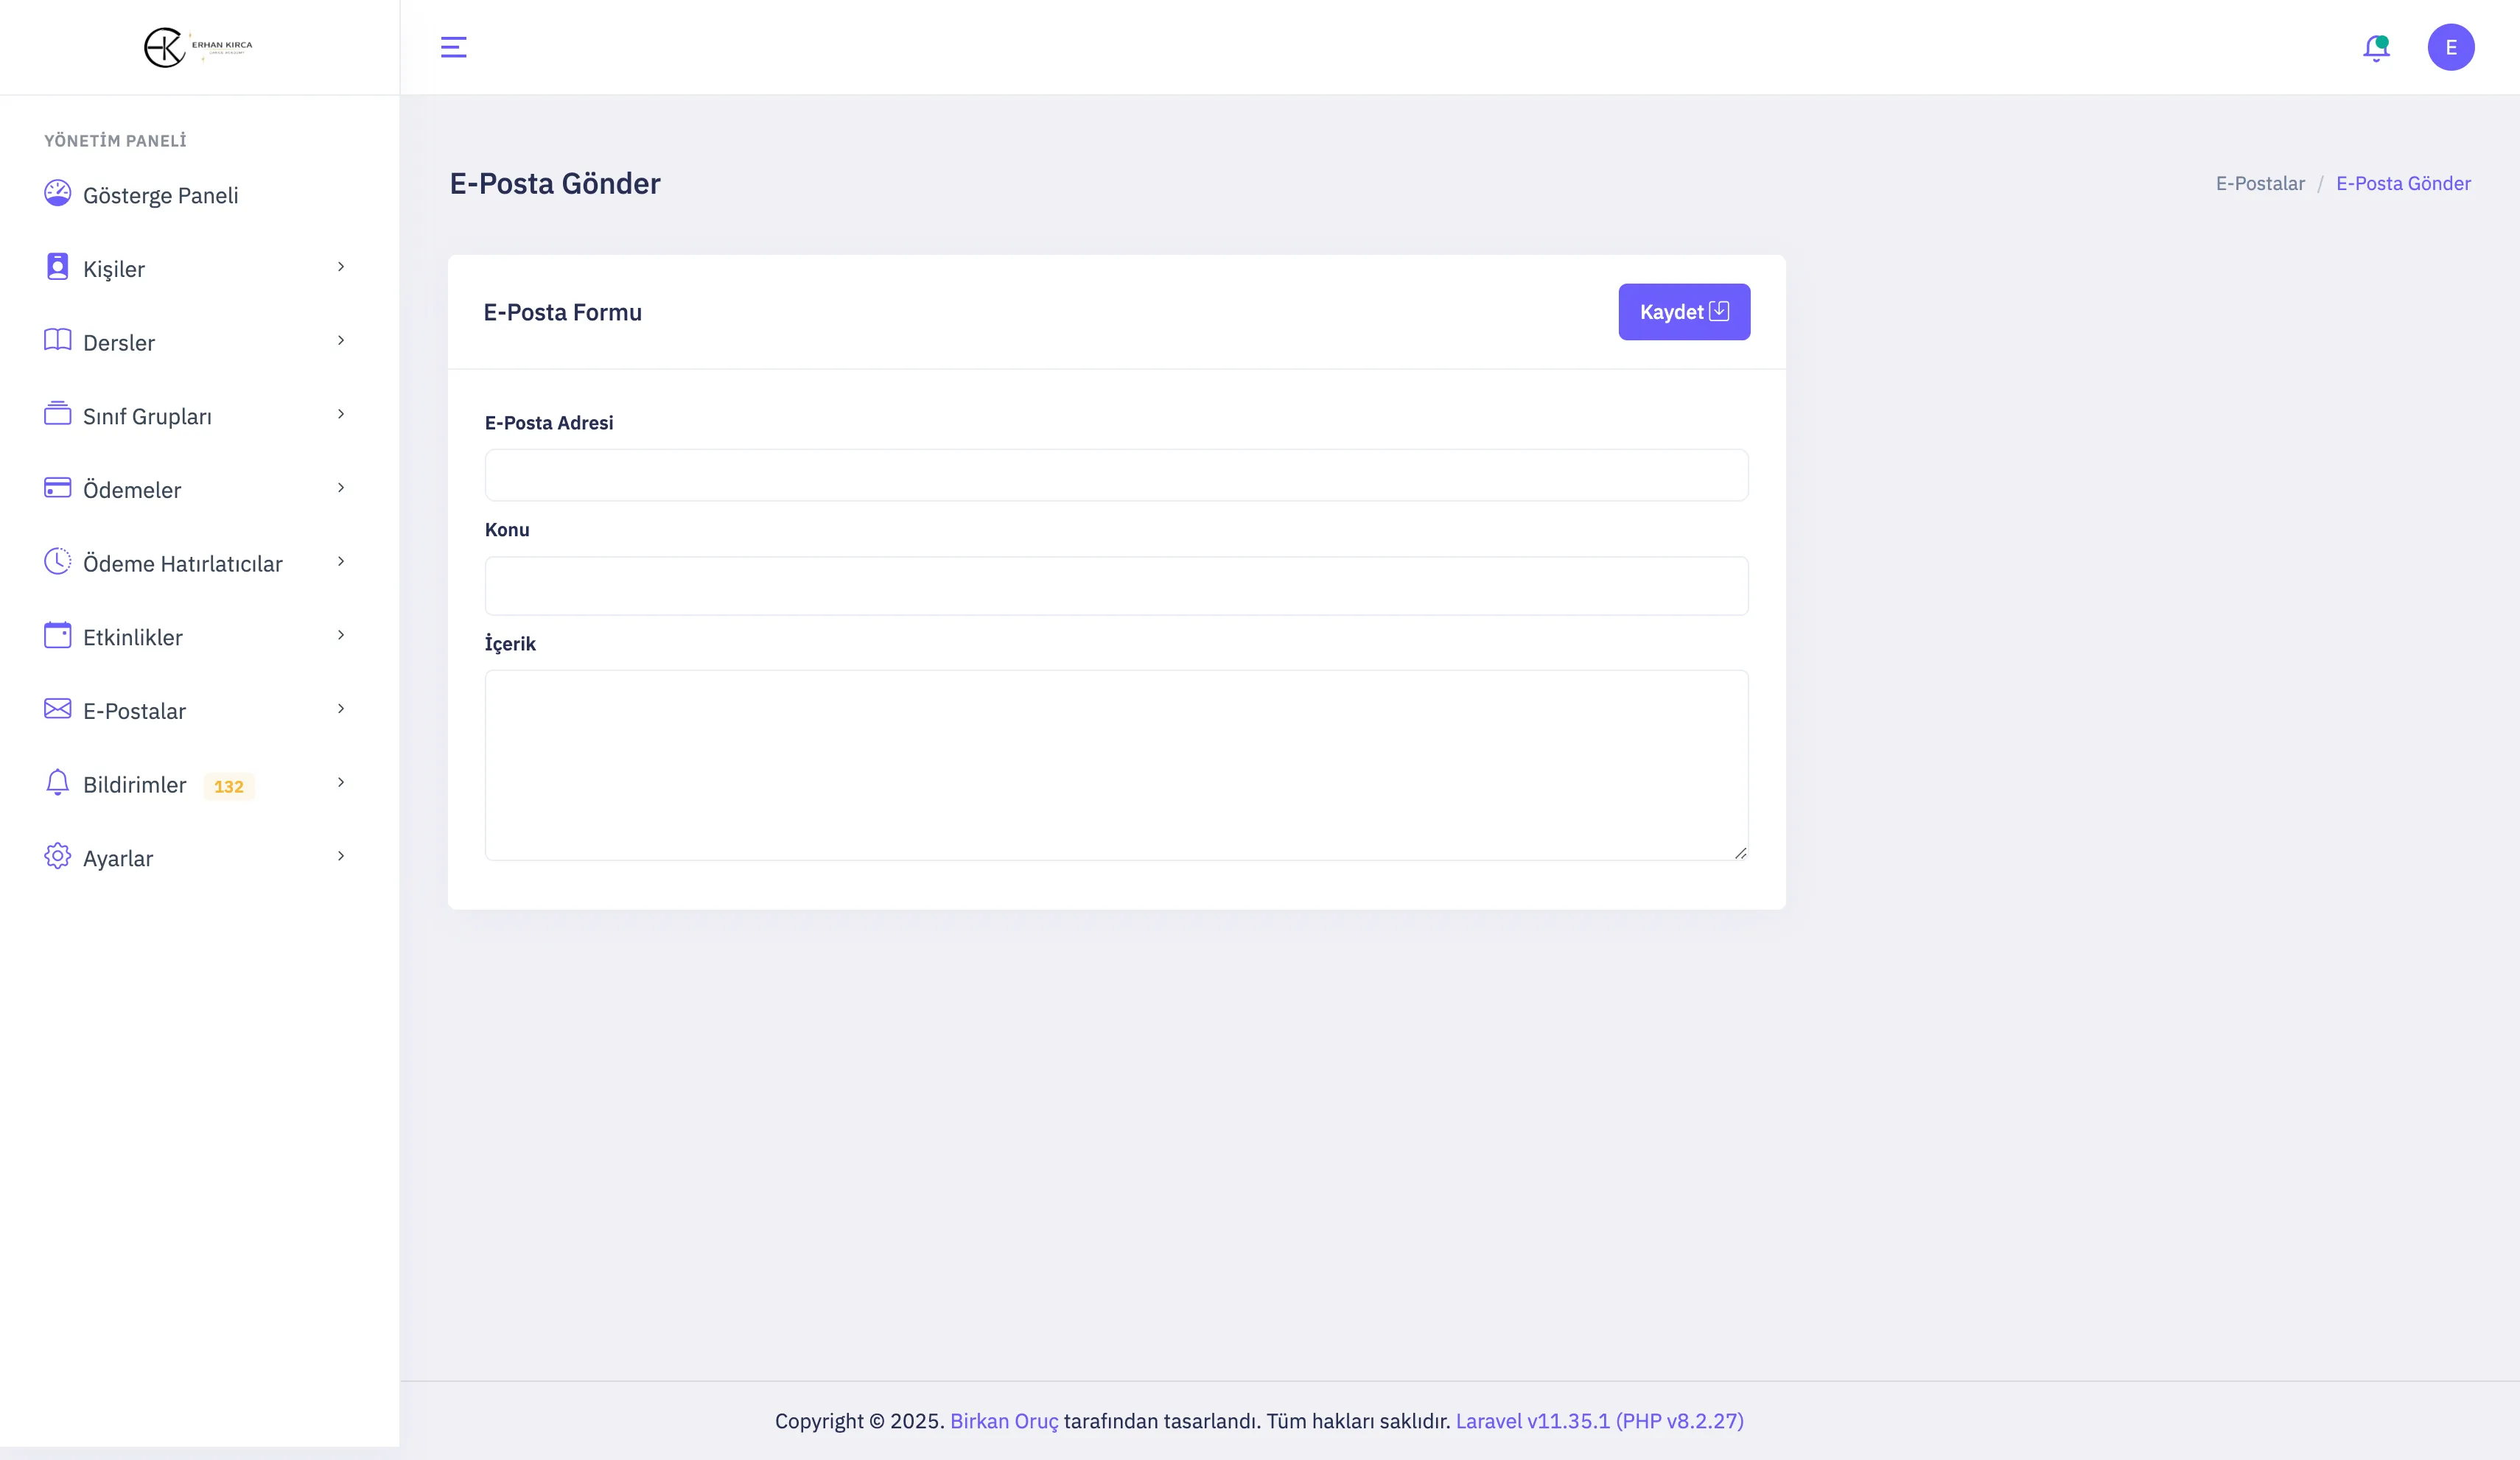
Task: Click the Ayarlar gear icon
Action: pos(58,856)
